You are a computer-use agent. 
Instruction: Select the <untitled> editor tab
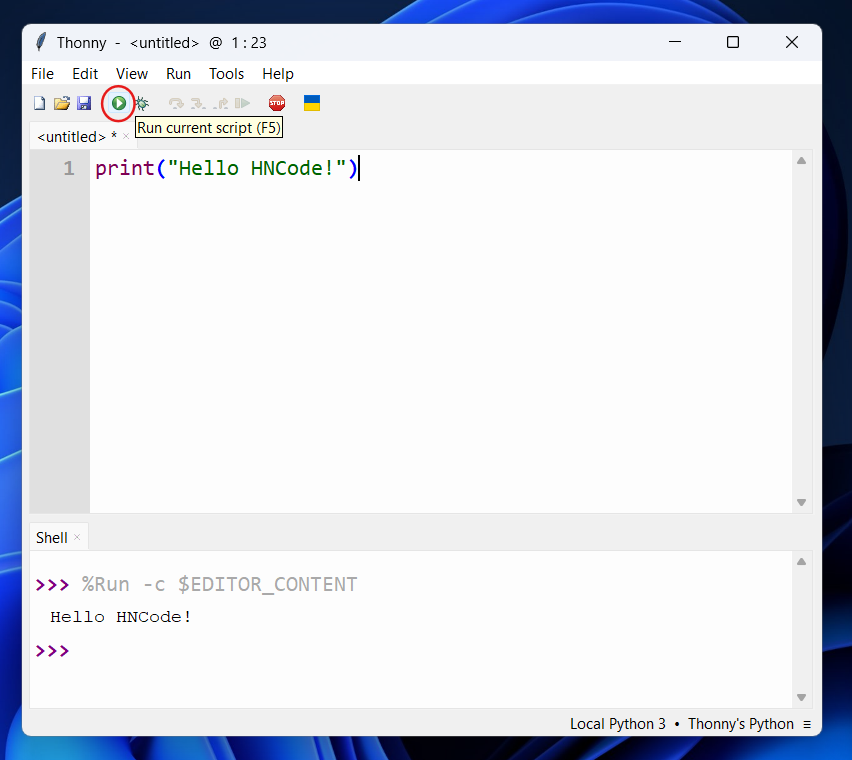click(x=77, y=137)
